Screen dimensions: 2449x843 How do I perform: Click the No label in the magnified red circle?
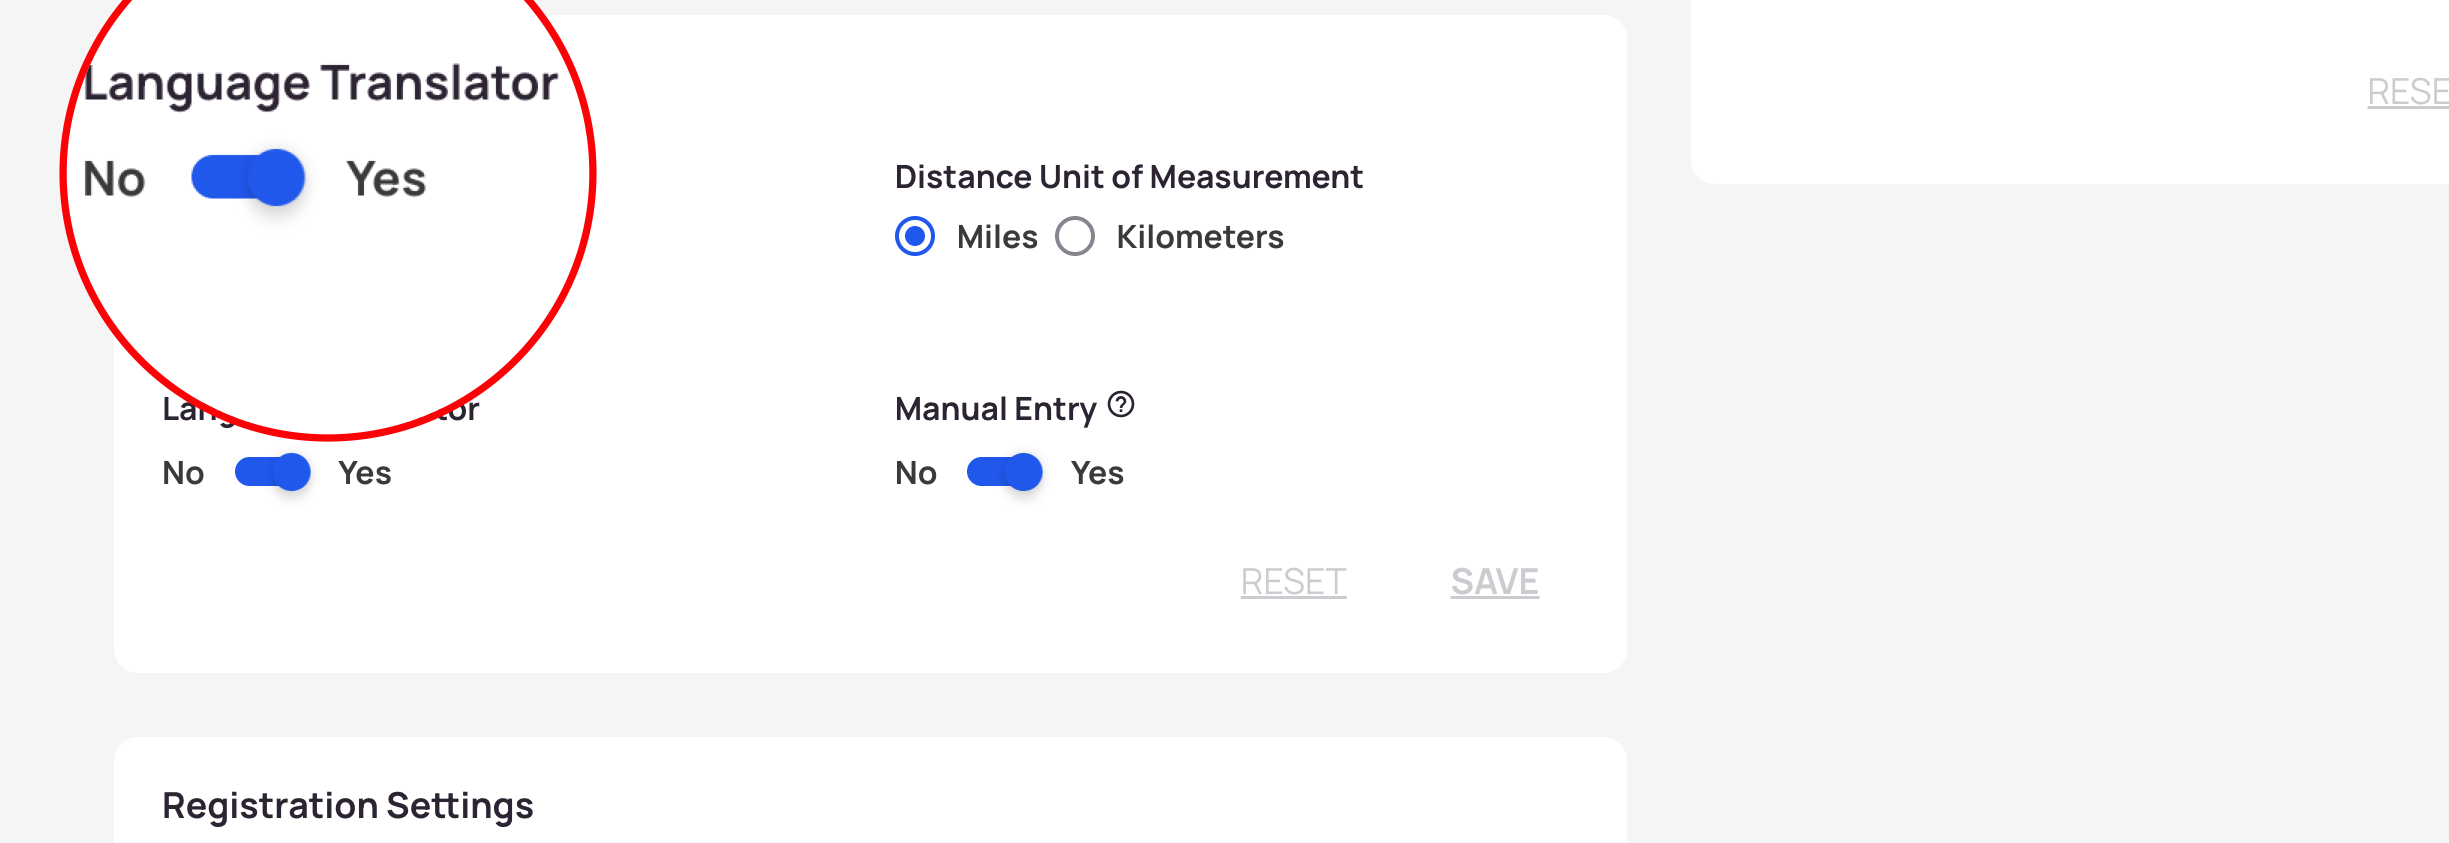tap(114, 179)
